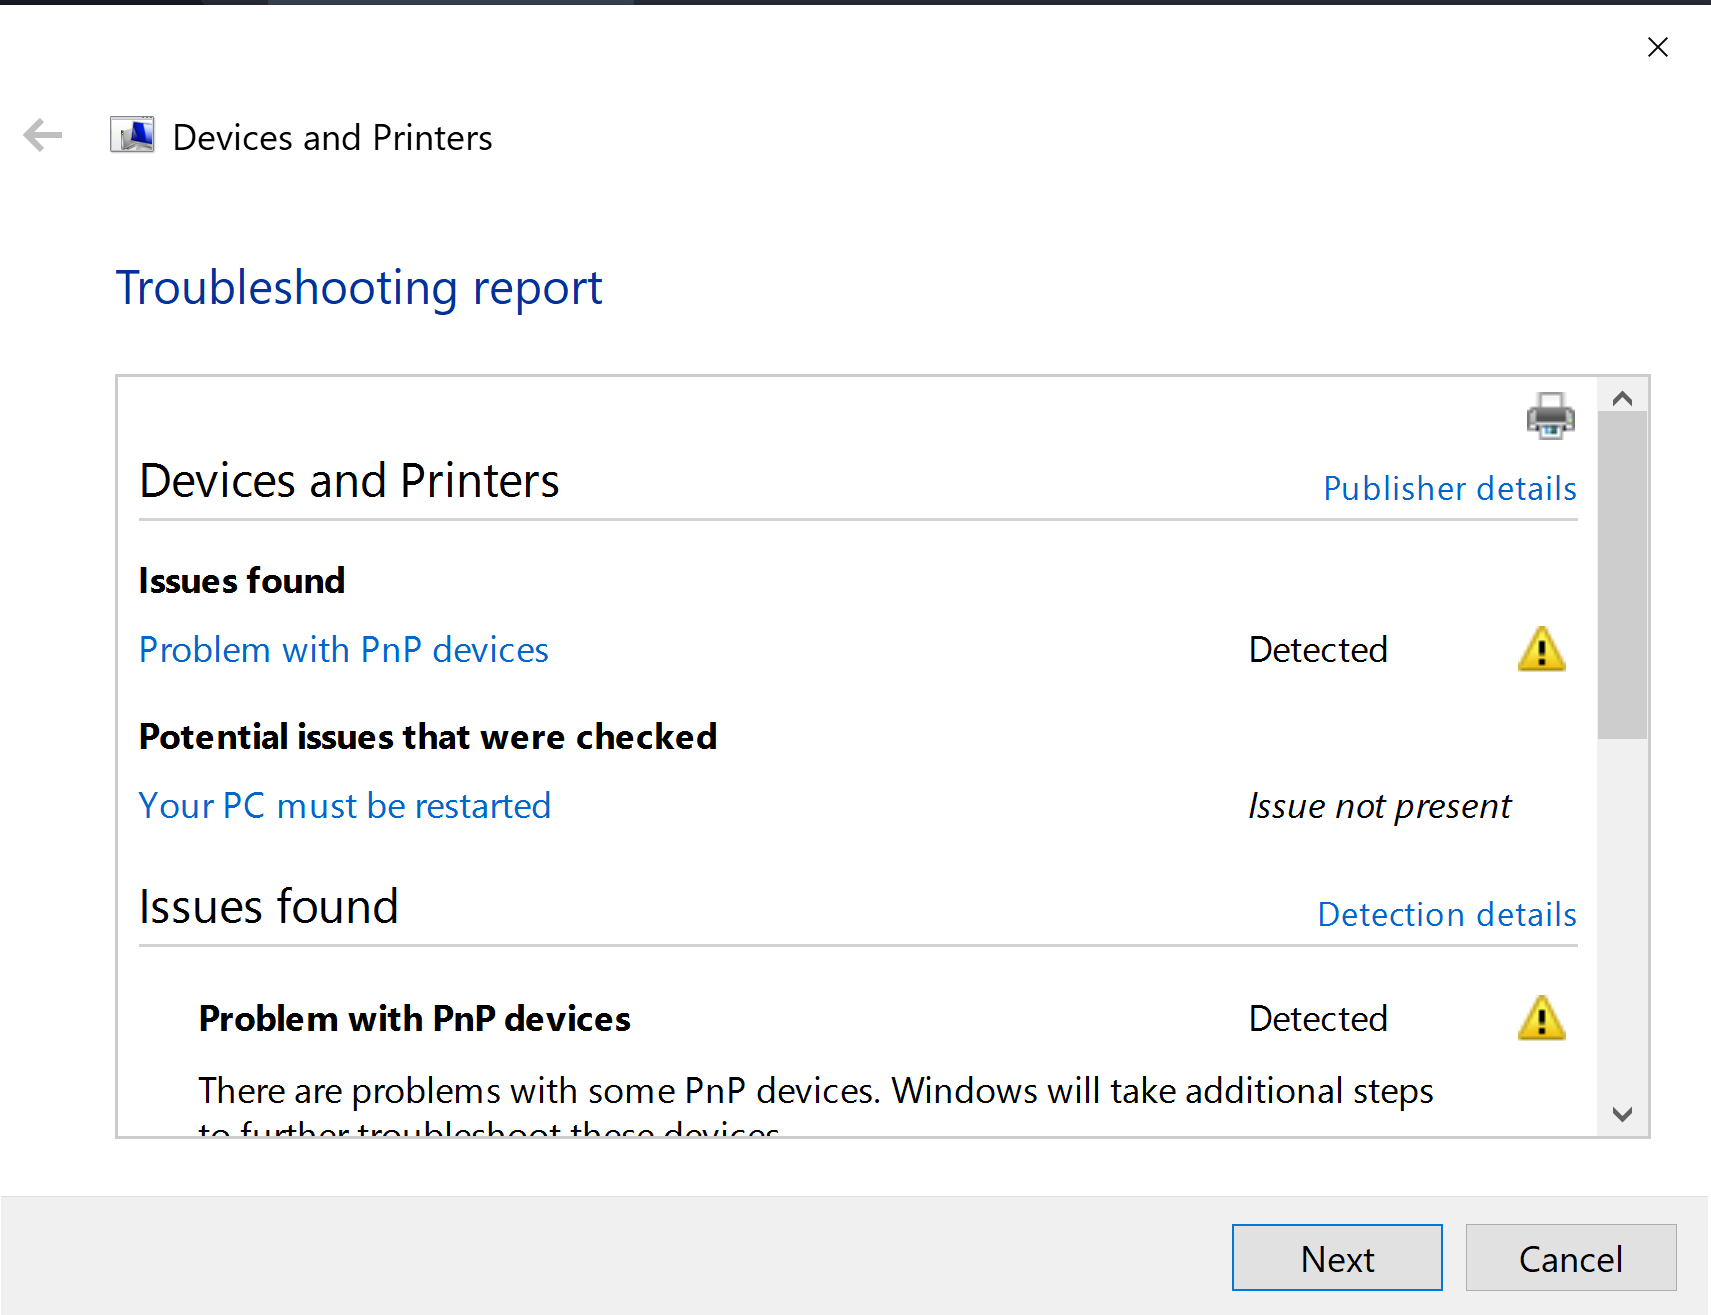The width and height of the screenshot is (1711, 1315).
Task: Click the report scrollbar up arrow
Action: point(1622,398)
